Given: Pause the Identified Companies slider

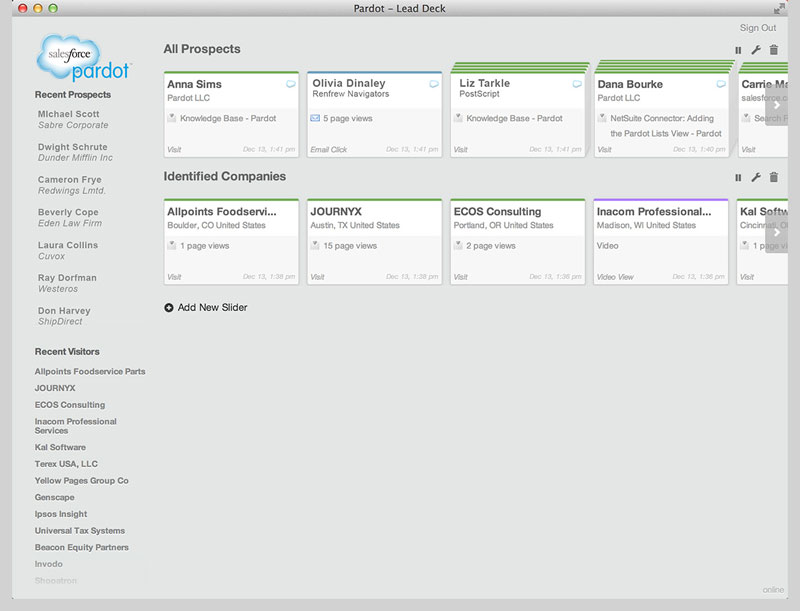Looking at the screenshot, I should click(738, 177).
